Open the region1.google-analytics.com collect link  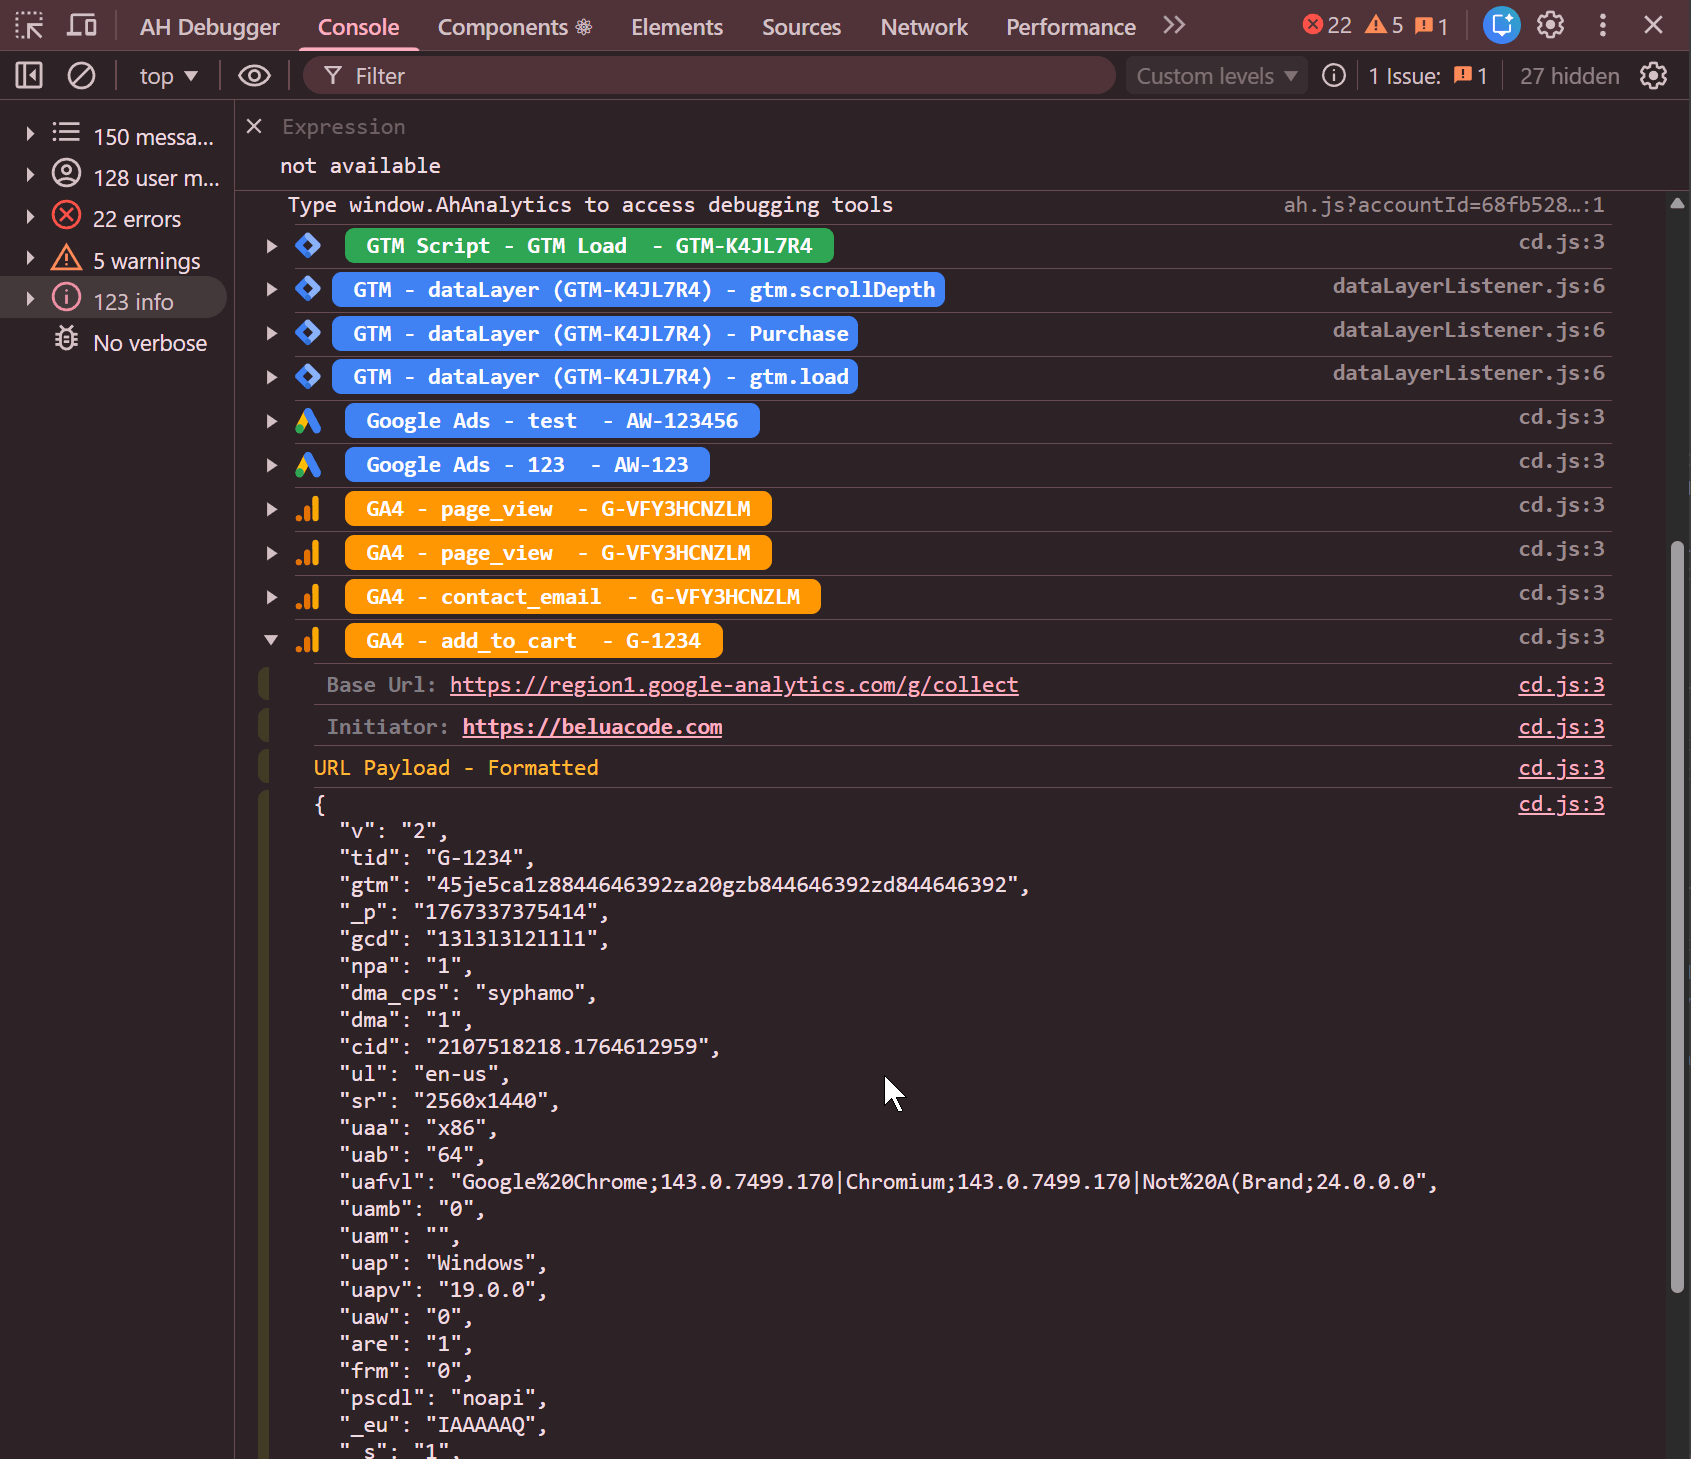pyautogui.click(x=733, y=685)
